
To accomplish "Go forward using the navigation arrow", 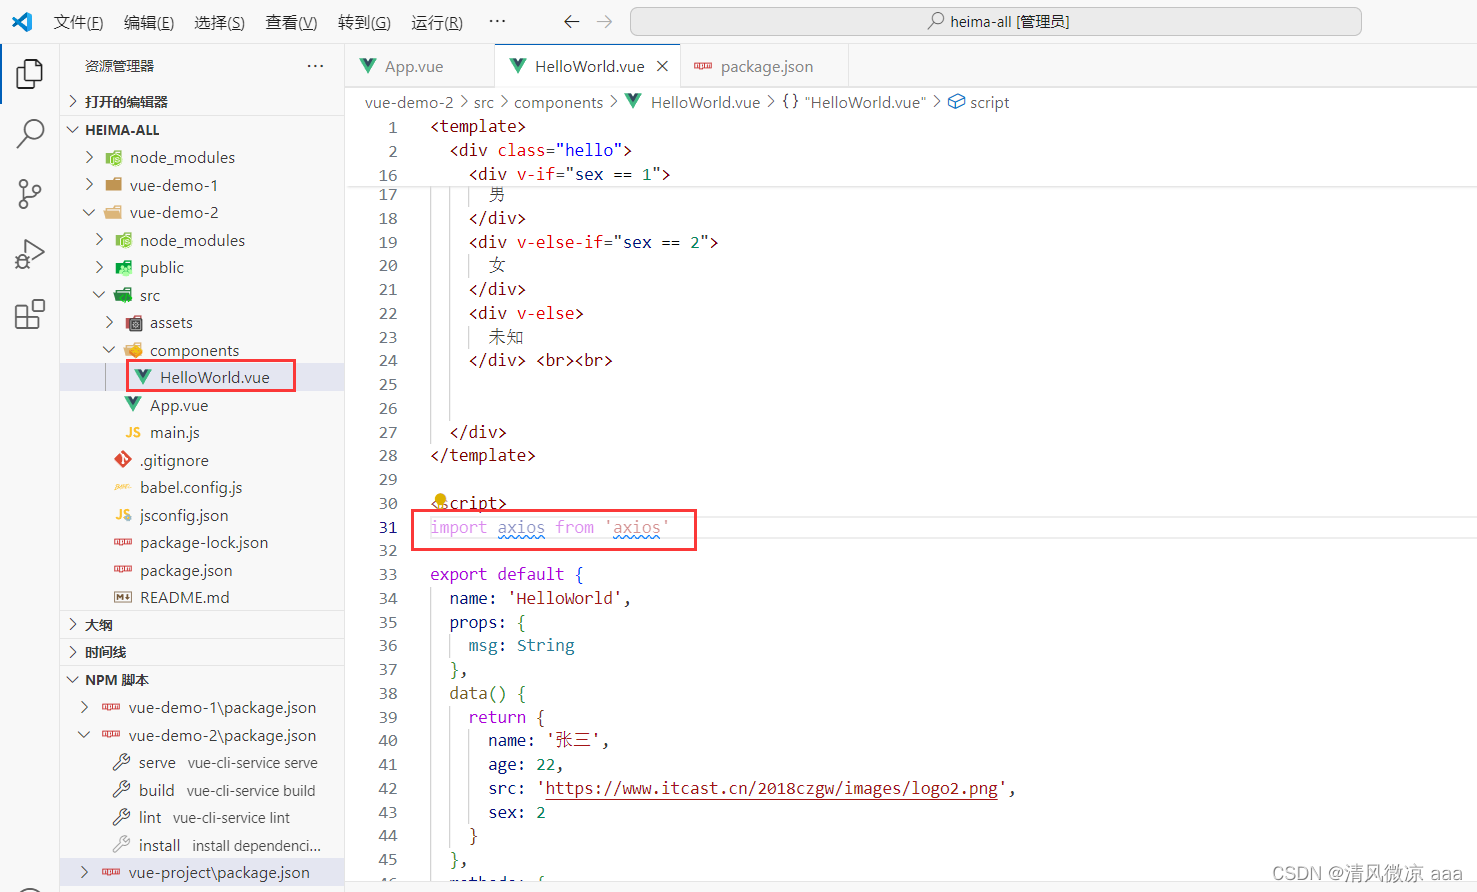I will point(604,21).
